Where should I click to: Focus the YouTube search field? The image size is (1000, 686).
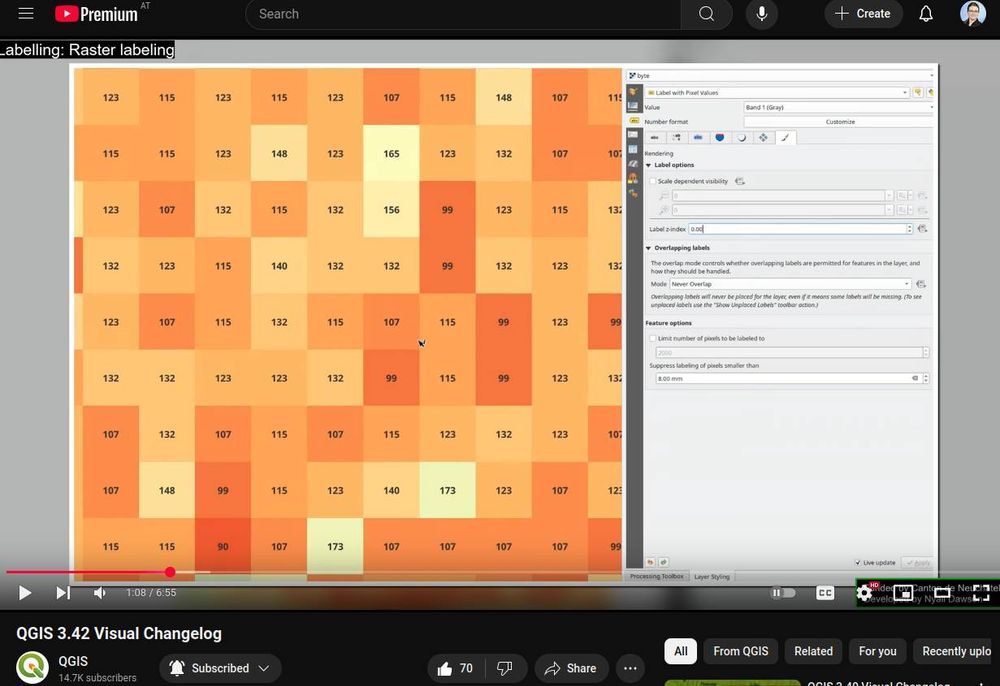point(463,14)
